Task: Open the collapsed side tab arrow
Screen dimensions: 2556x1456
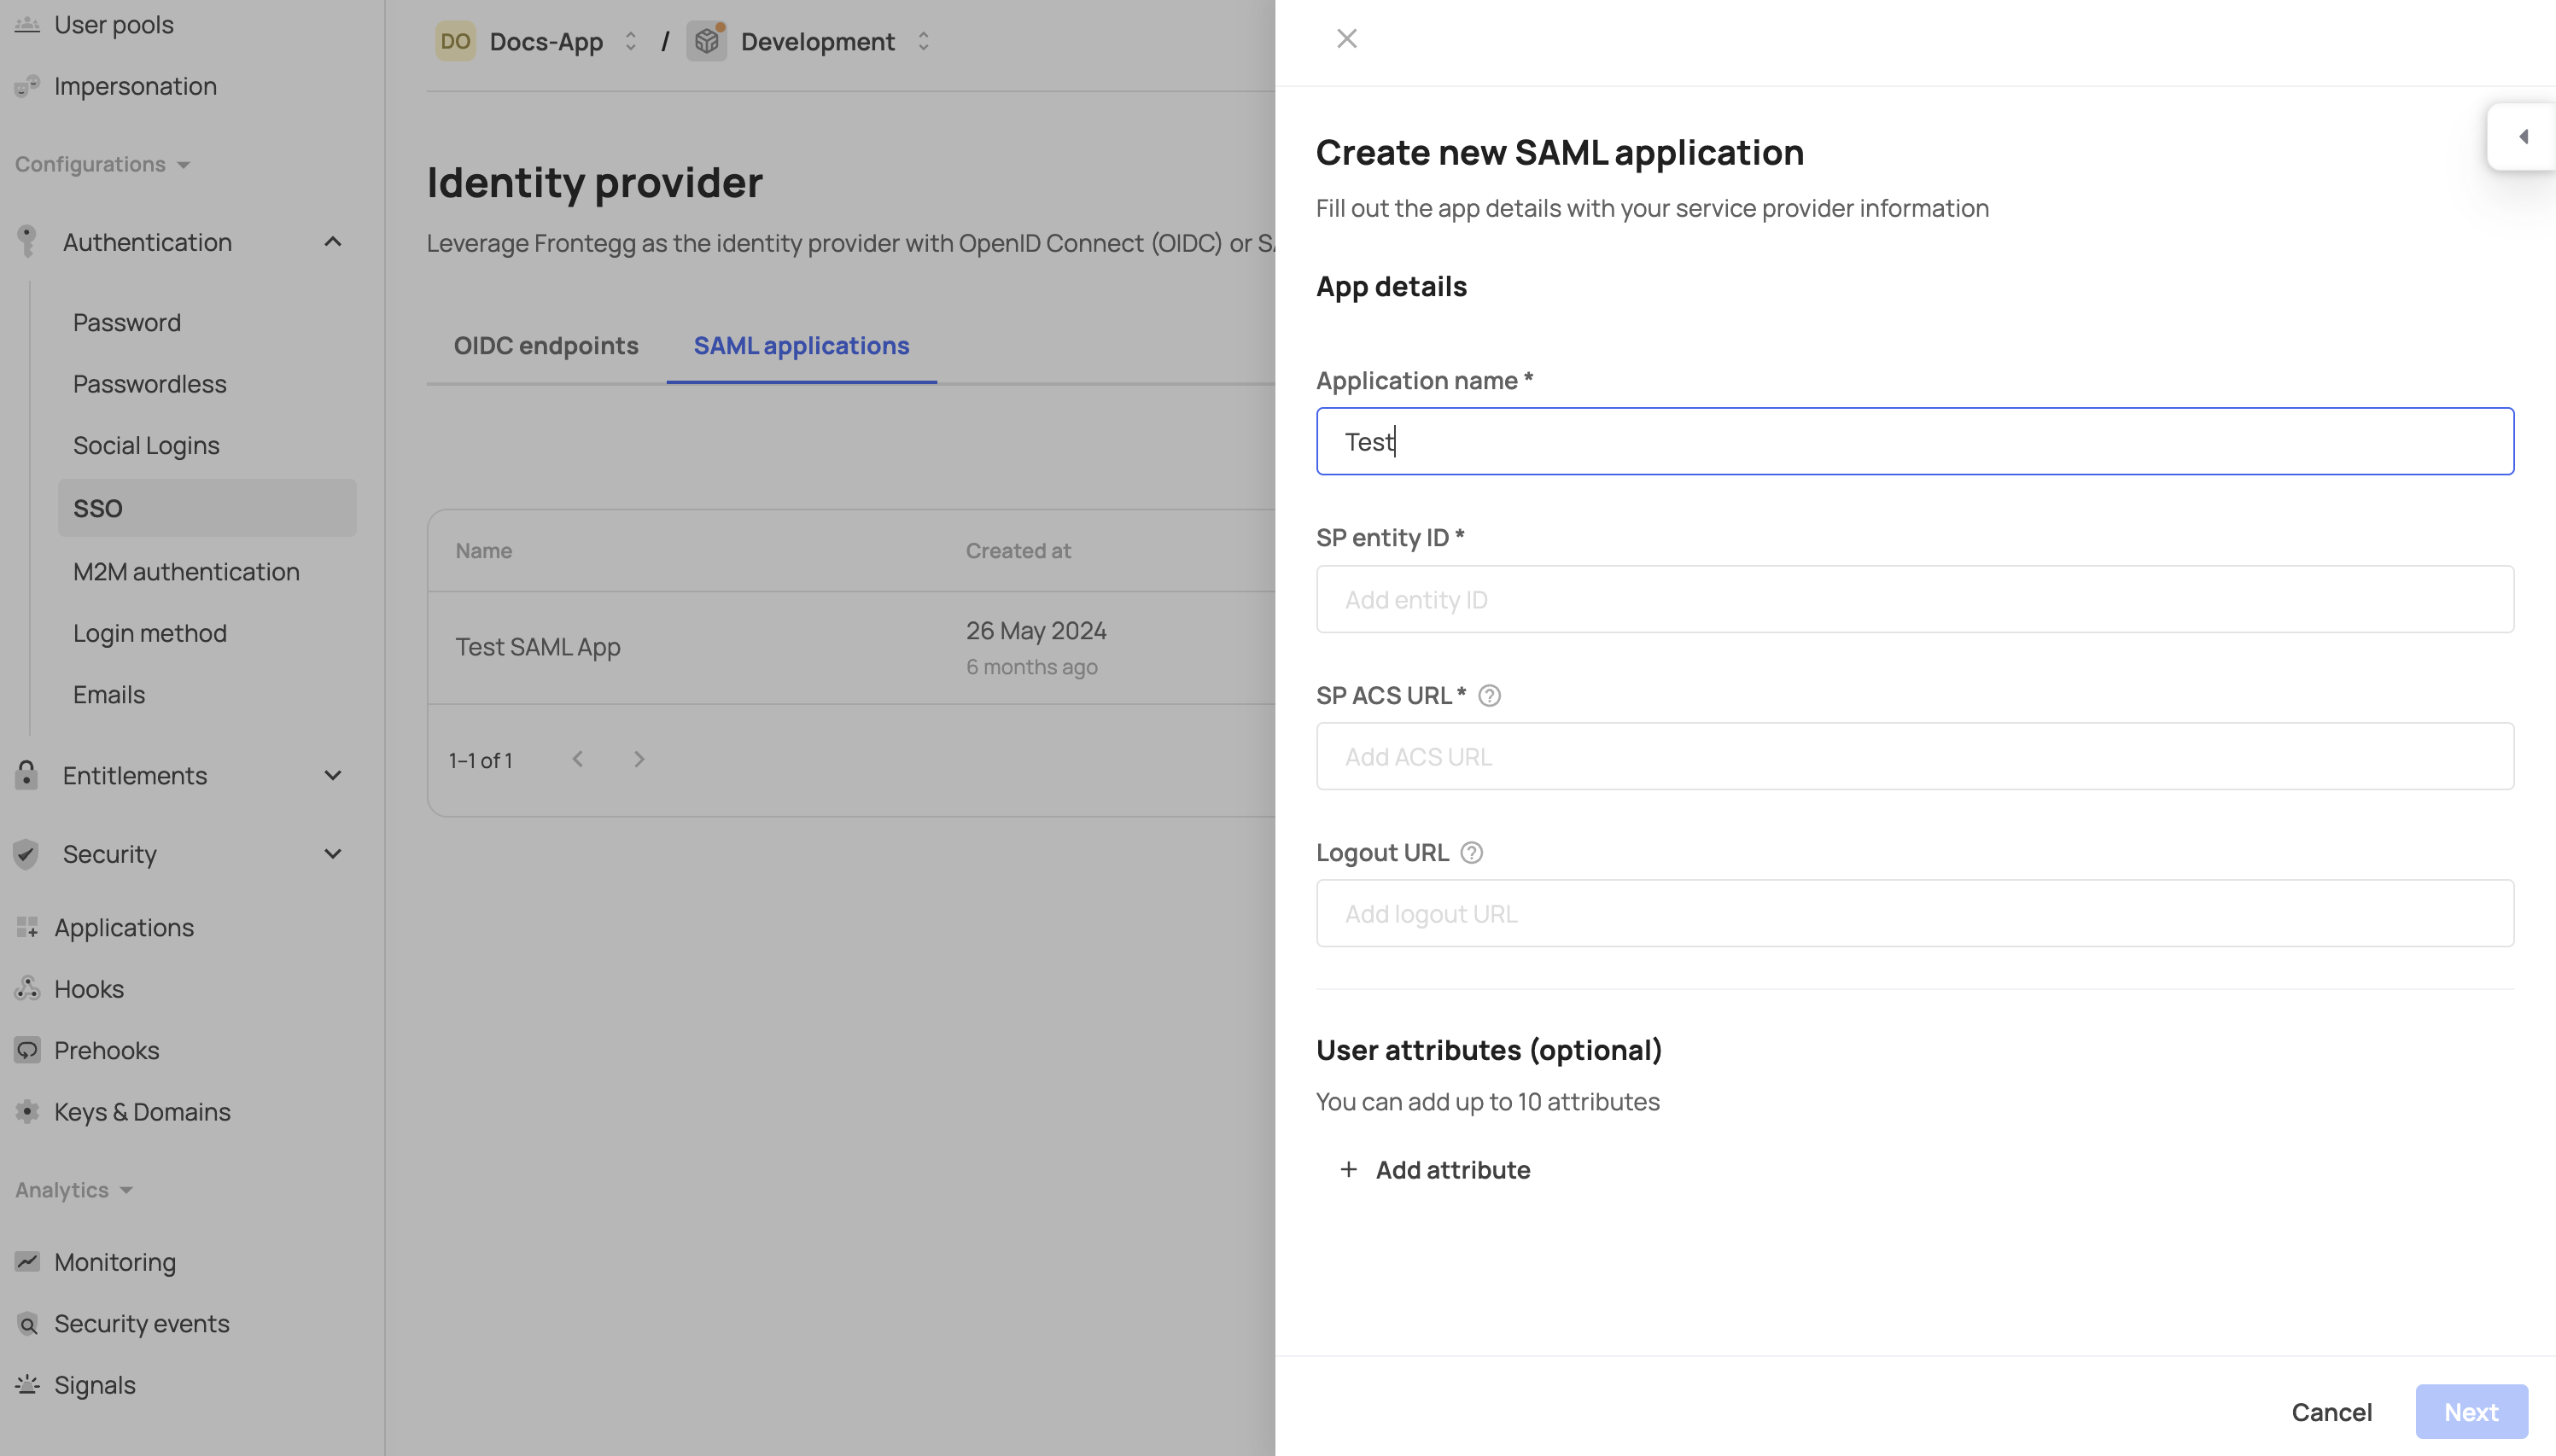Action: pos(2523,136)
